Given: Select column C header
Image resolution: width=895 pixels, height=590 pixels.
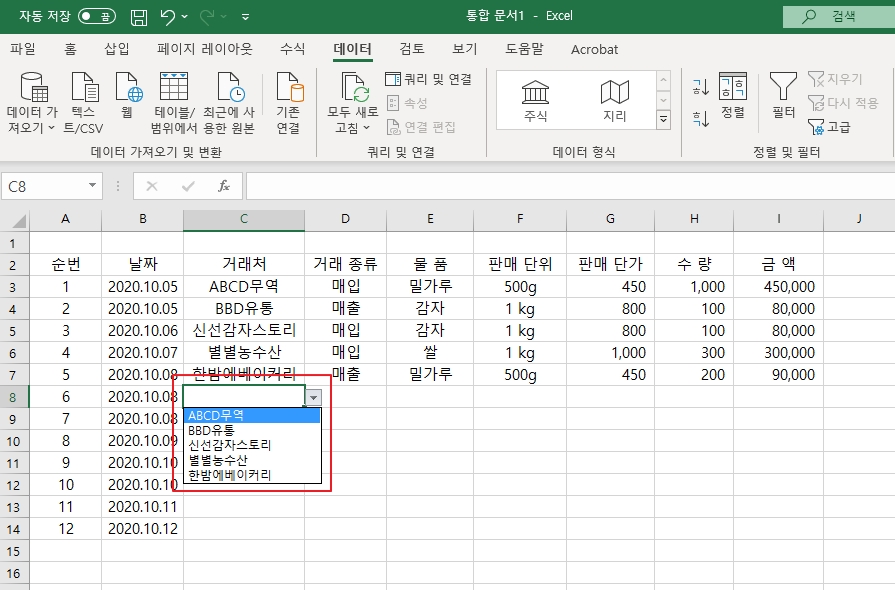Looking at the screenshot, I should (x=244, y=219).
